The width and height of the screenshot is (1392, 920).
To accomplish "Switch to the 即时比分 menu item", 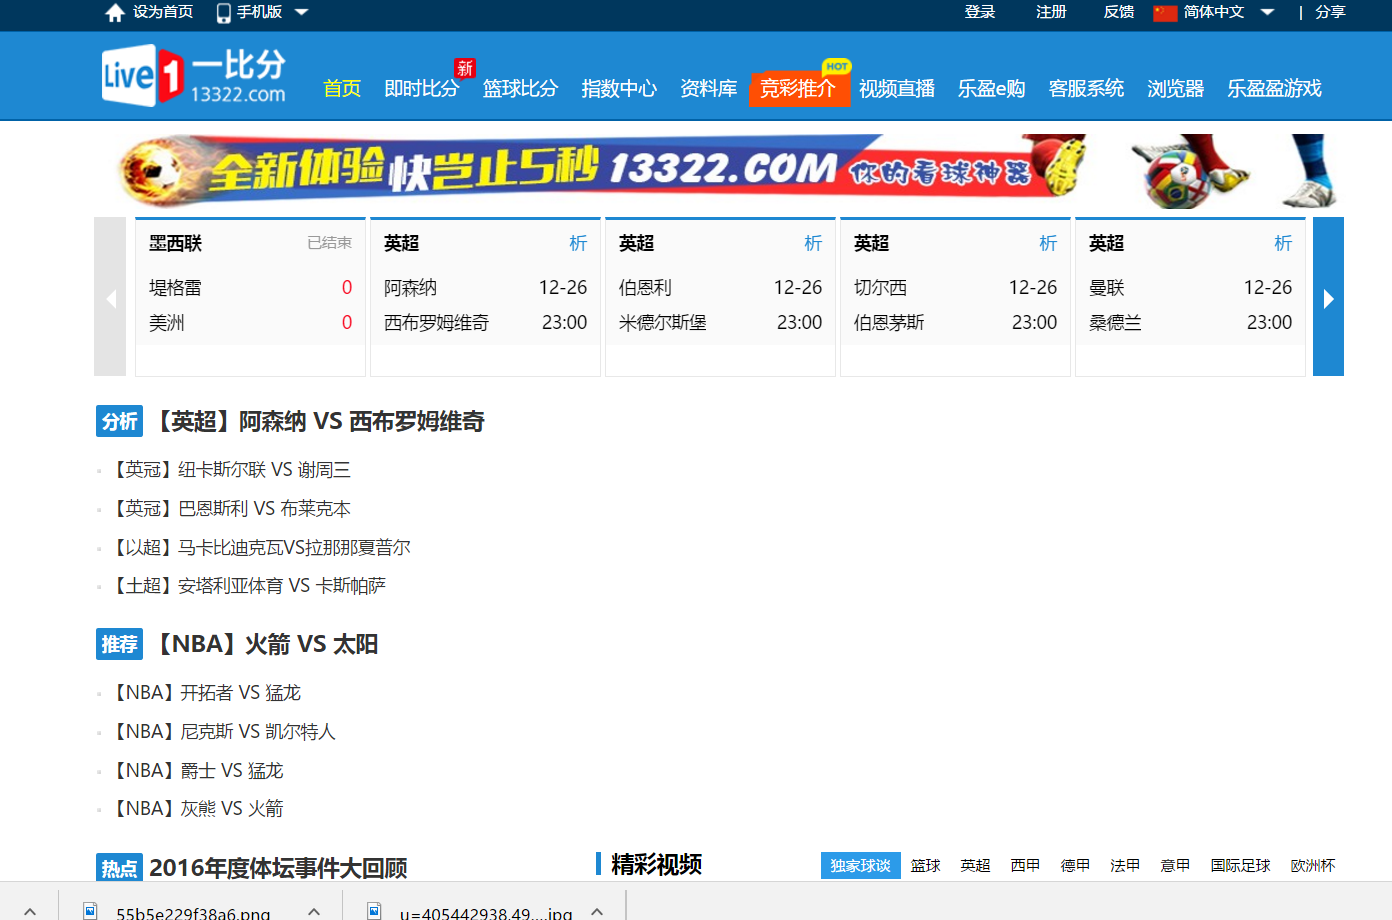I will (x=420, y=88).
